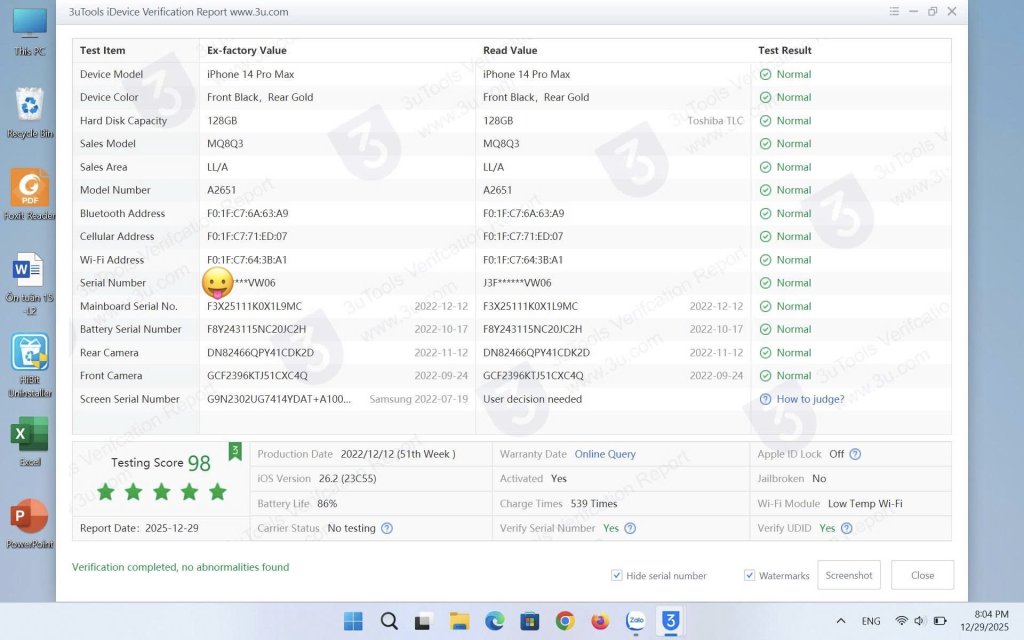Toggle the Hide serial number checkbox
Screen dimensions: 1024x640
click(x=617, y=575)
